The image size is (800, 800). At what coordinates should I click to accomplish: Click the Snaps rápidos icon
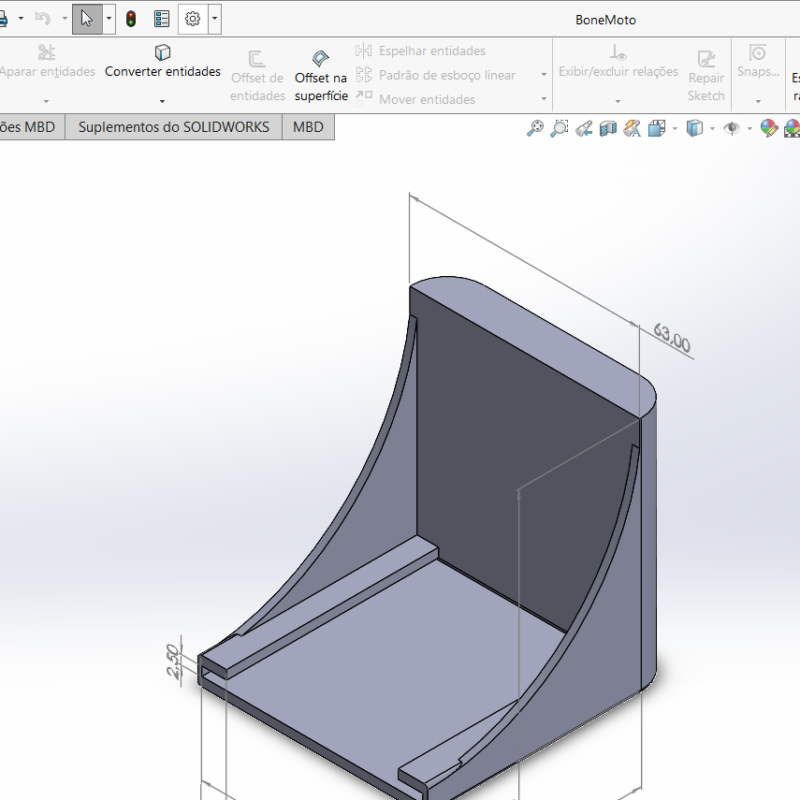pyautogui.click(x=758, y=52)
